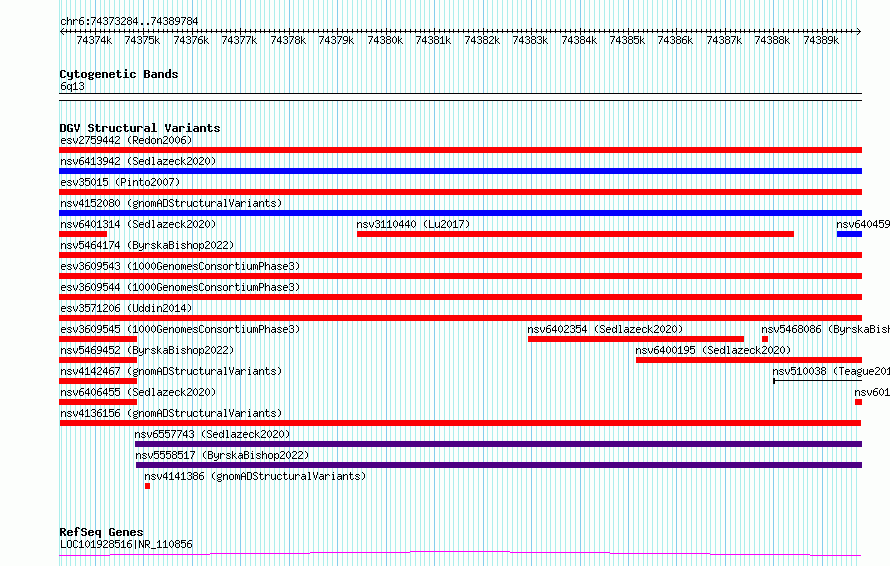
Task: Select the red bar under esv3609543
Action: click(x=460, y=276)
